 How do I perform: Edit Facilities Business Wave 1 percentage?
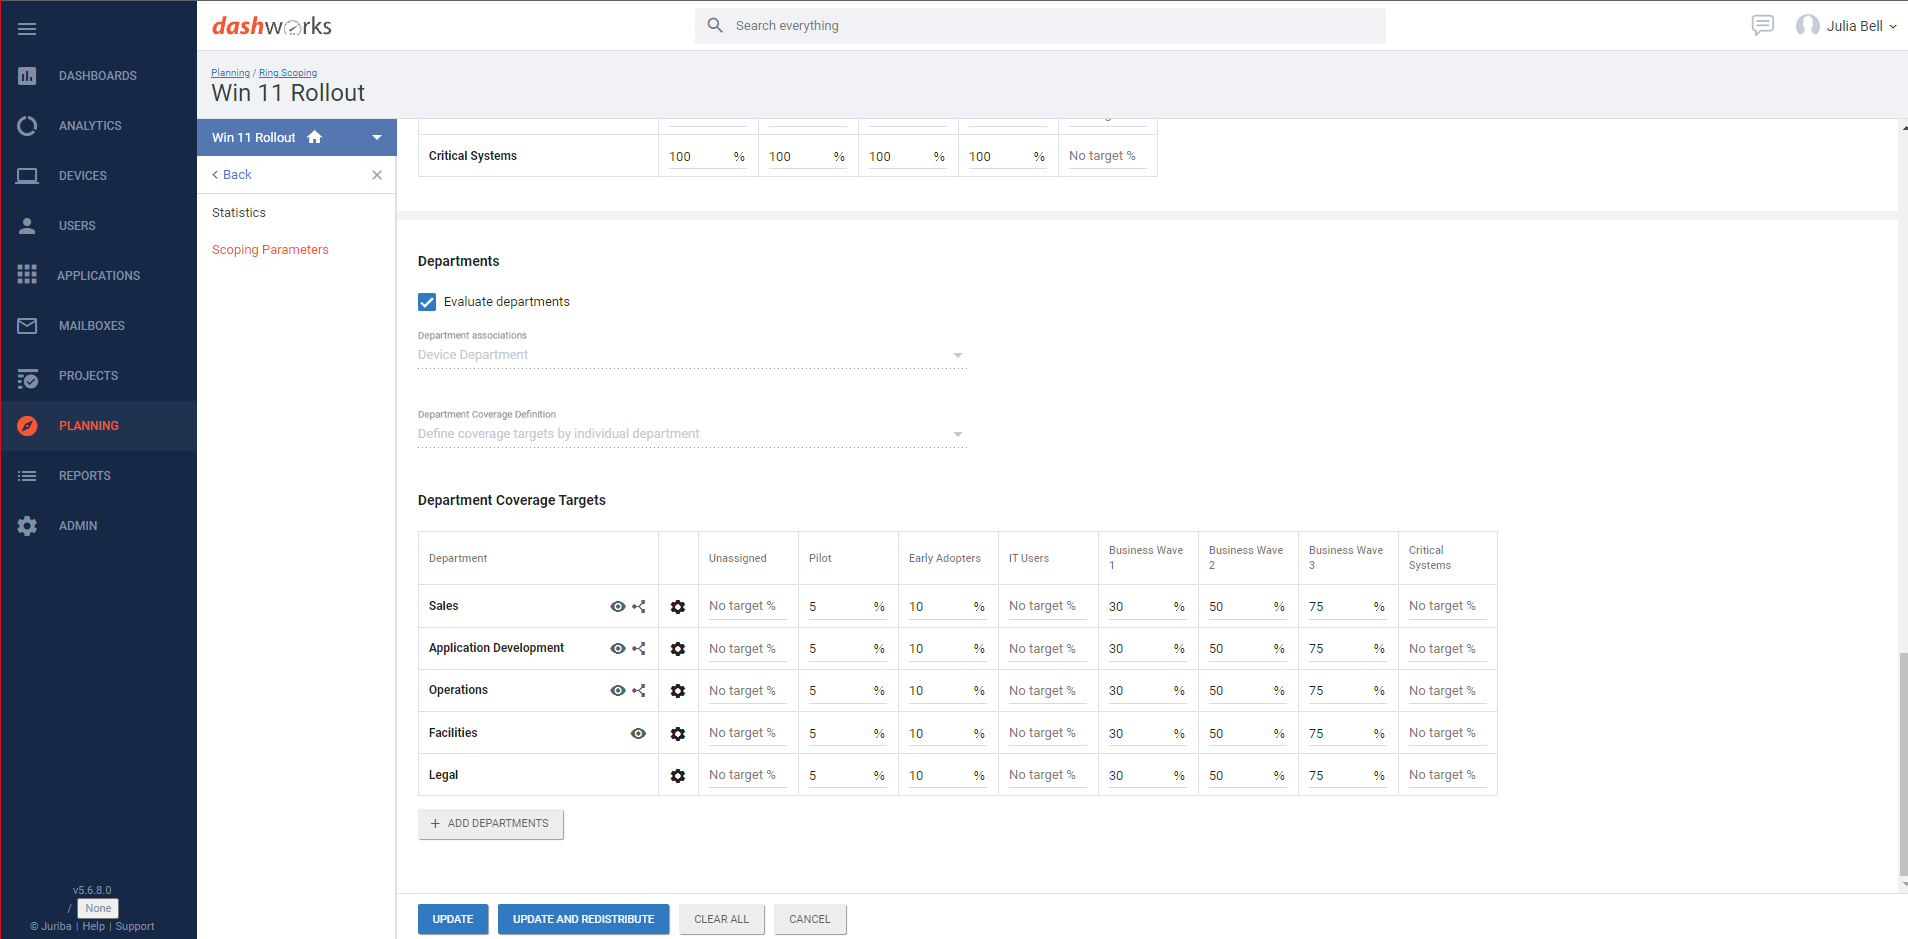pos(1148,734)
